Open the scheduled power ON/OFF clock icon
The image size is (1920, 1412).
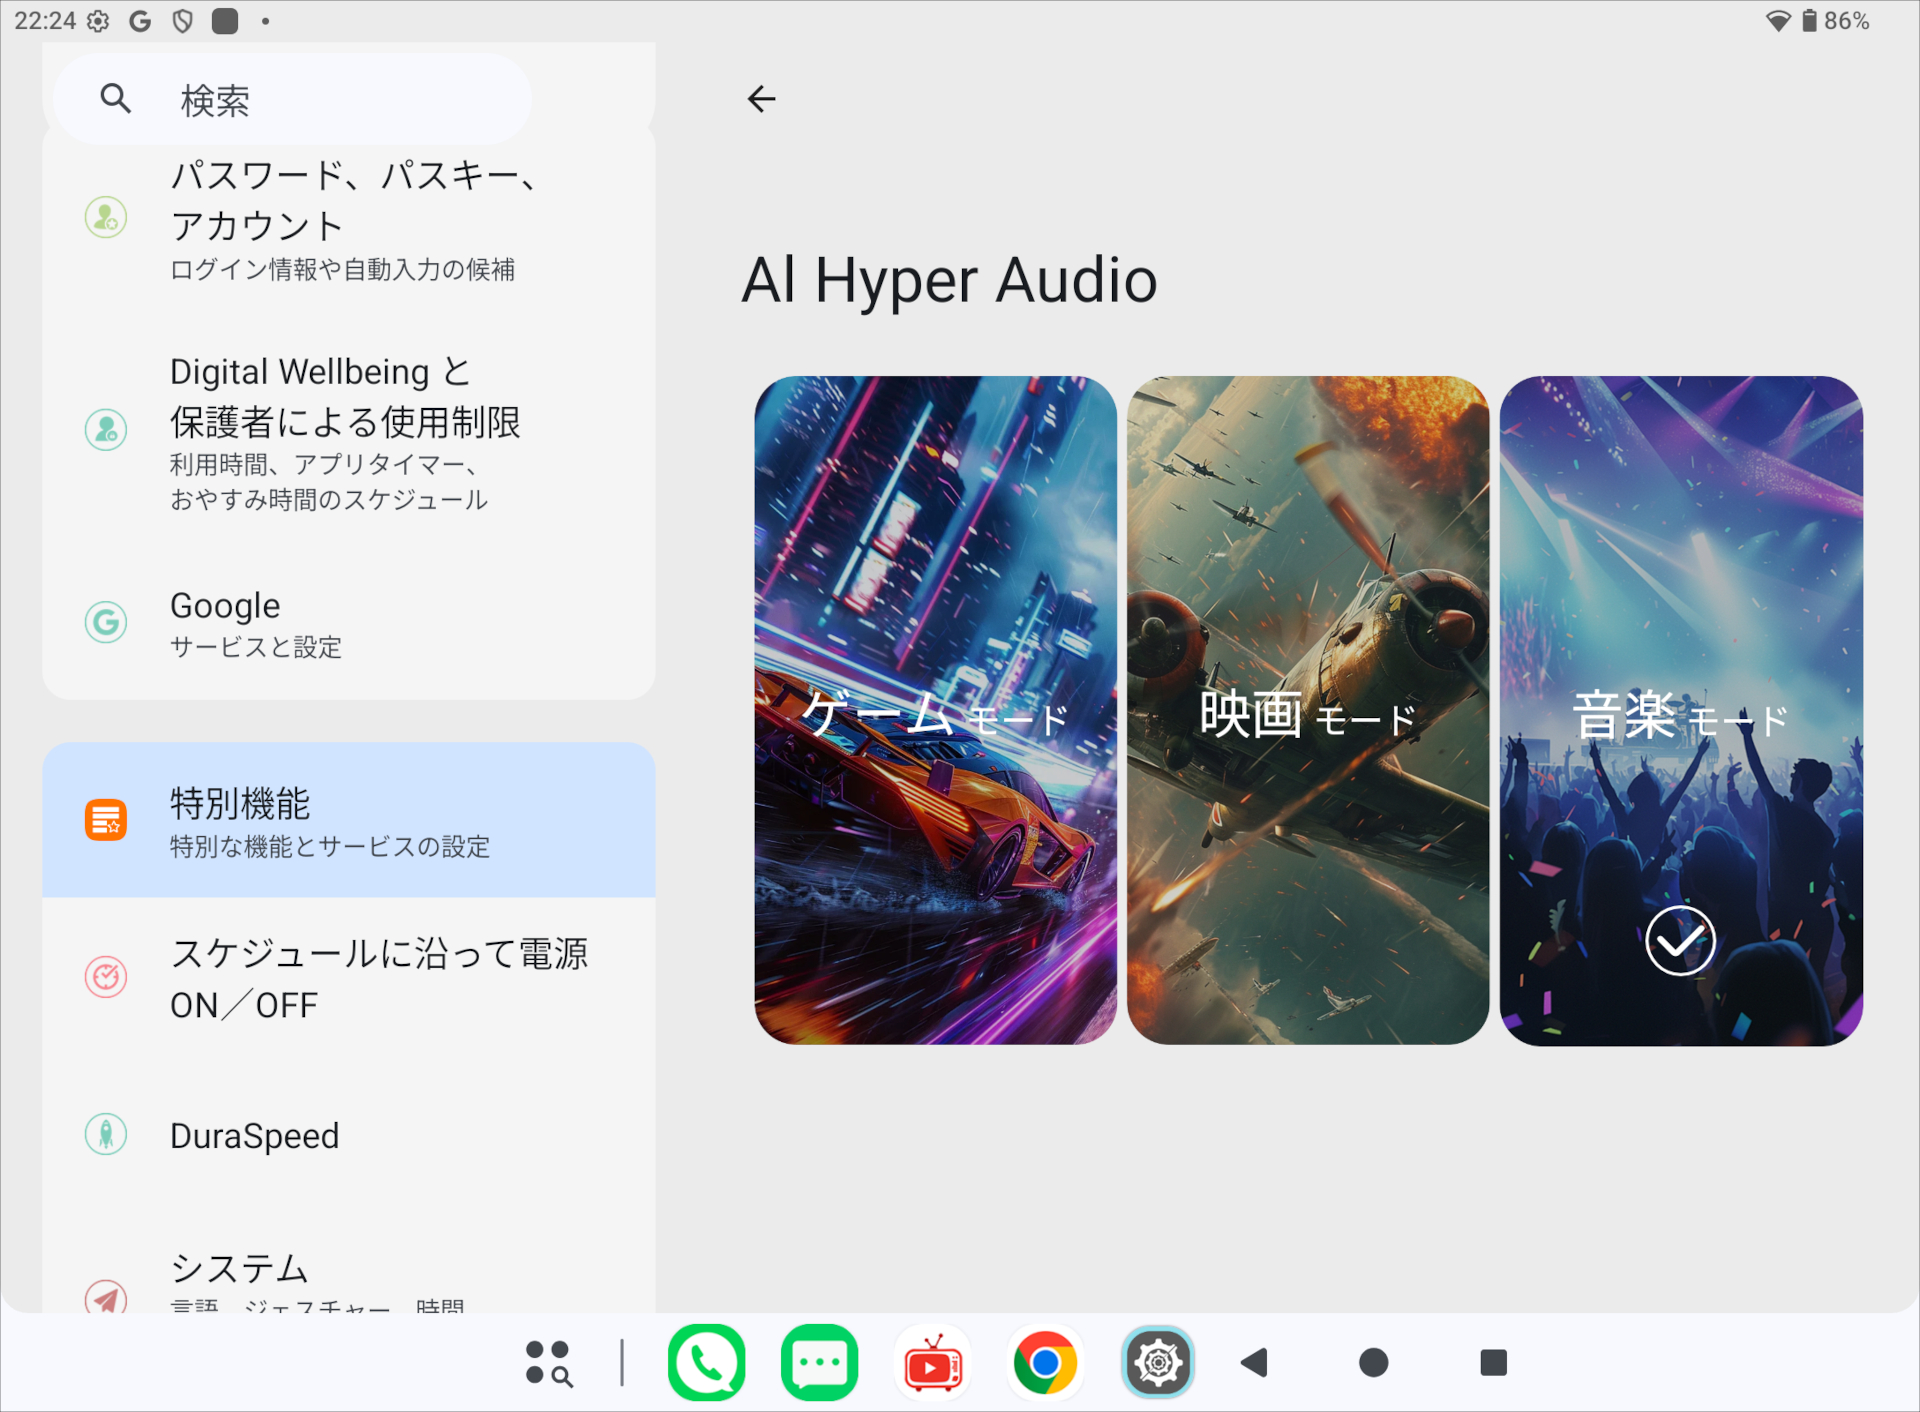click(x=105, y=977)
